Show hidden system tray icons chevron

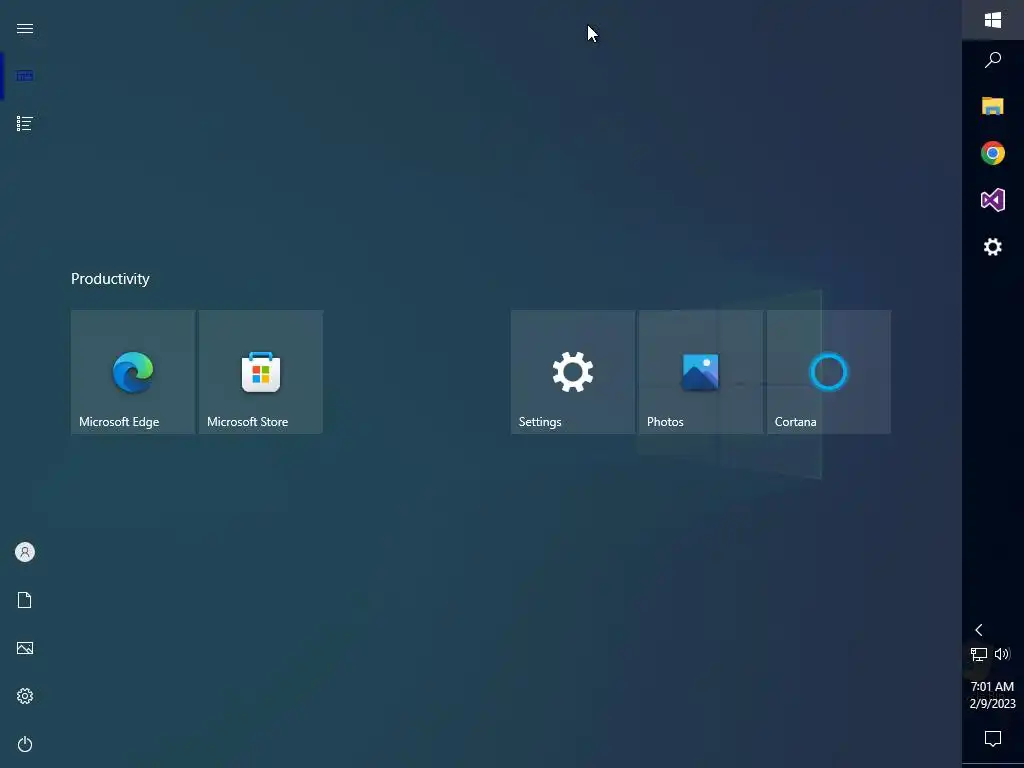978,630
